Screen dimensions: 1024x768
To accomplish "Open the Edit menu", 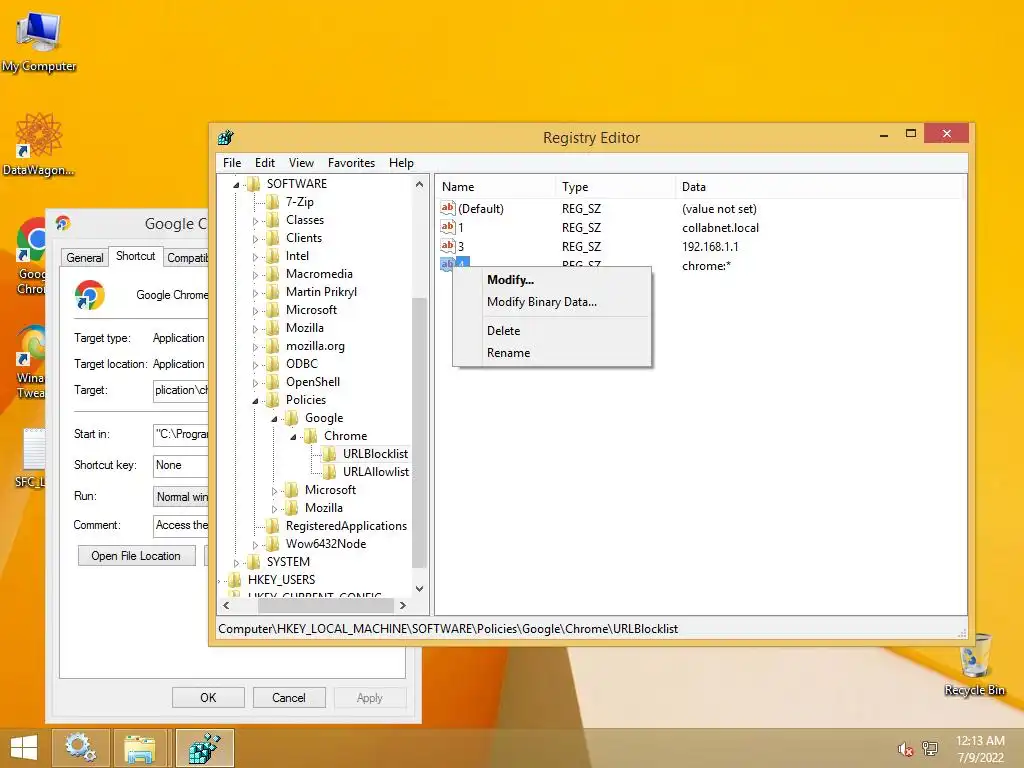I will (x=264, y=163).
